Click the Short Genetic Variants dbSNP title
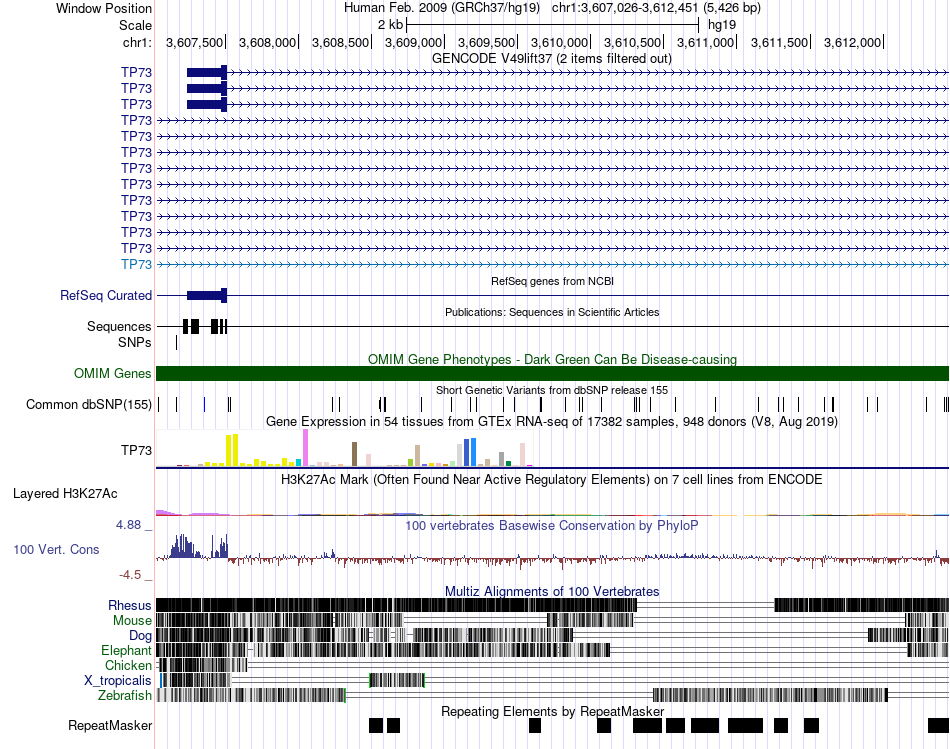This screenshot has height=749, width=950. pos(552,390)
